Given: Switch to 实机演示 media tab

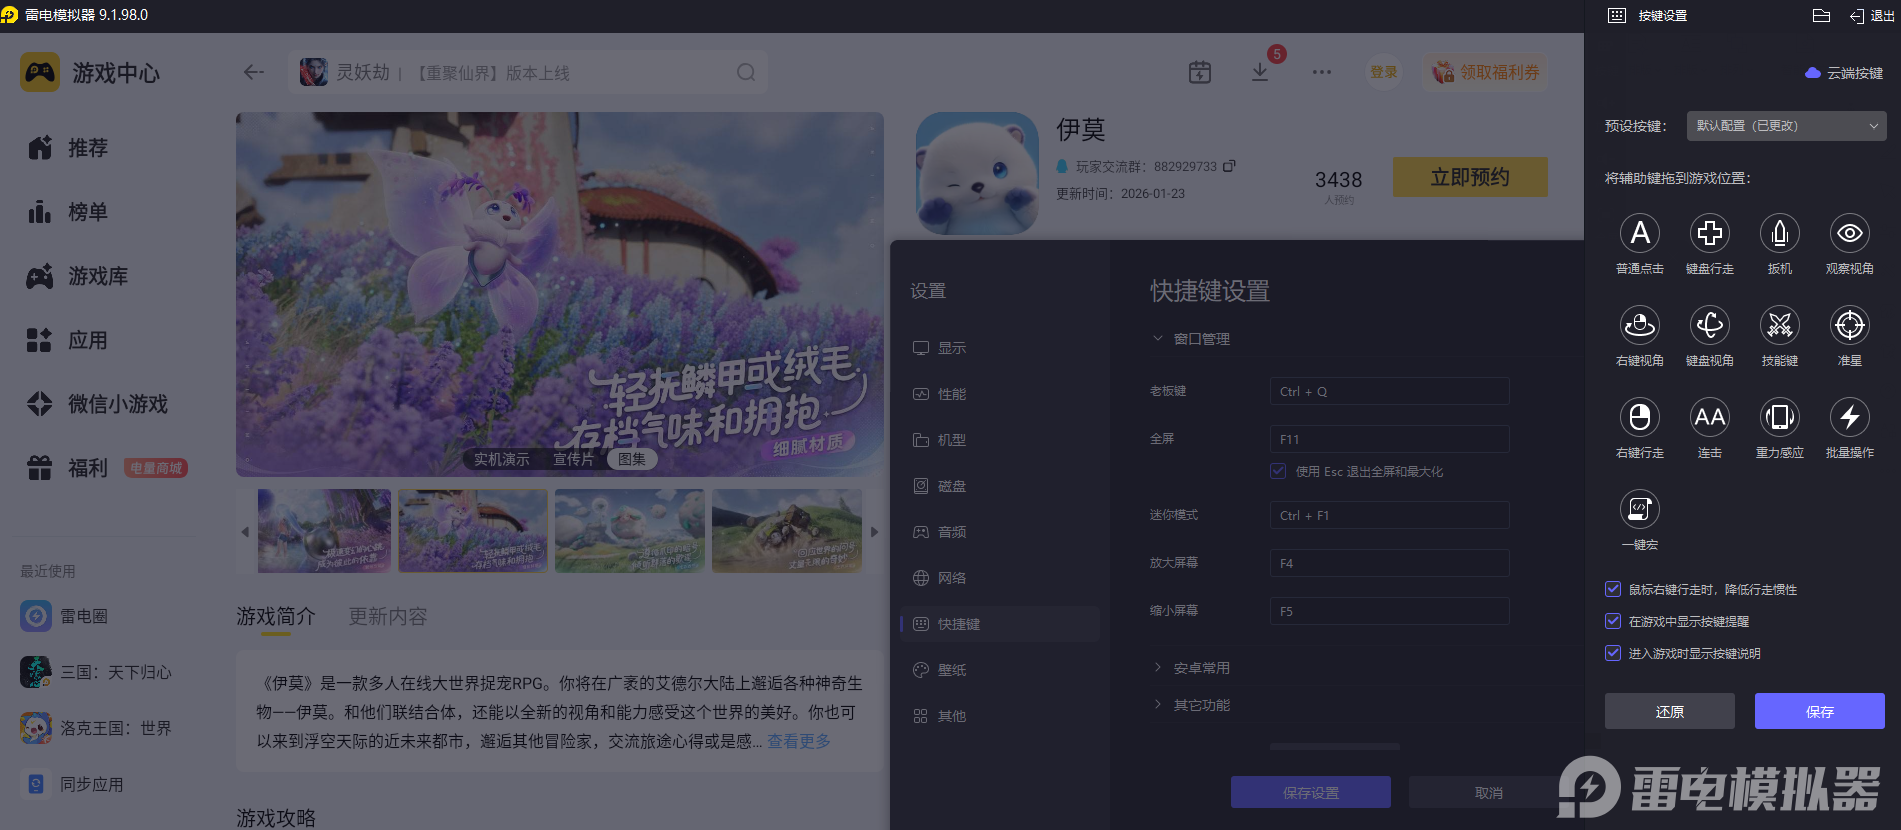Looking at the screenshot, I should point(502,459).
